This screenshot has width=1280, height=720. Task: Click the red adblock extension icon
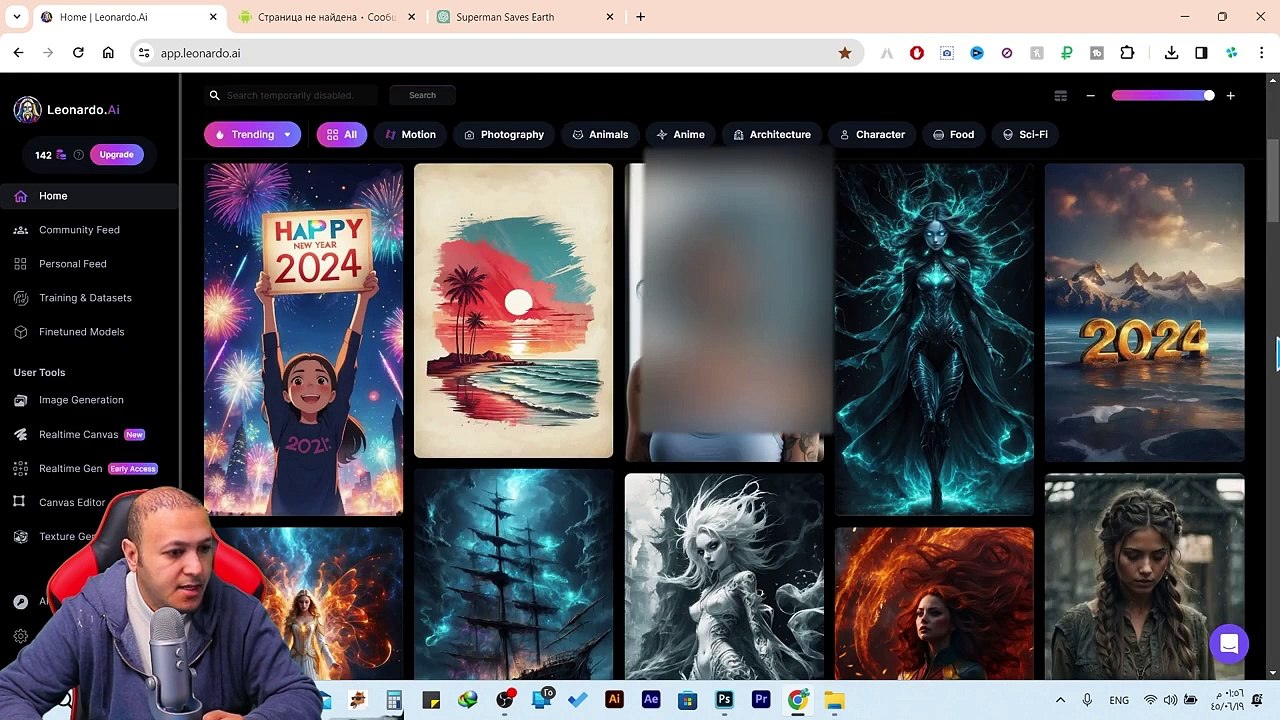(917, 53)
